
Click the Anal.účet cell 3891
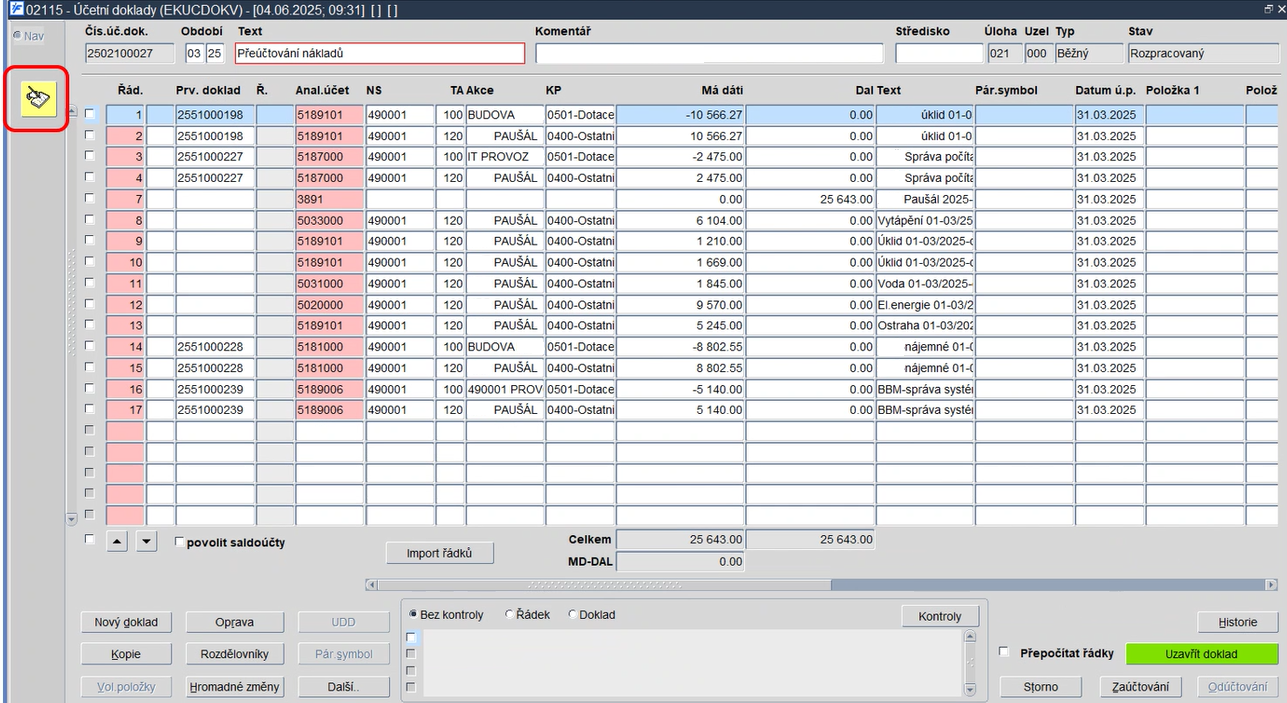tap(329, 199)
